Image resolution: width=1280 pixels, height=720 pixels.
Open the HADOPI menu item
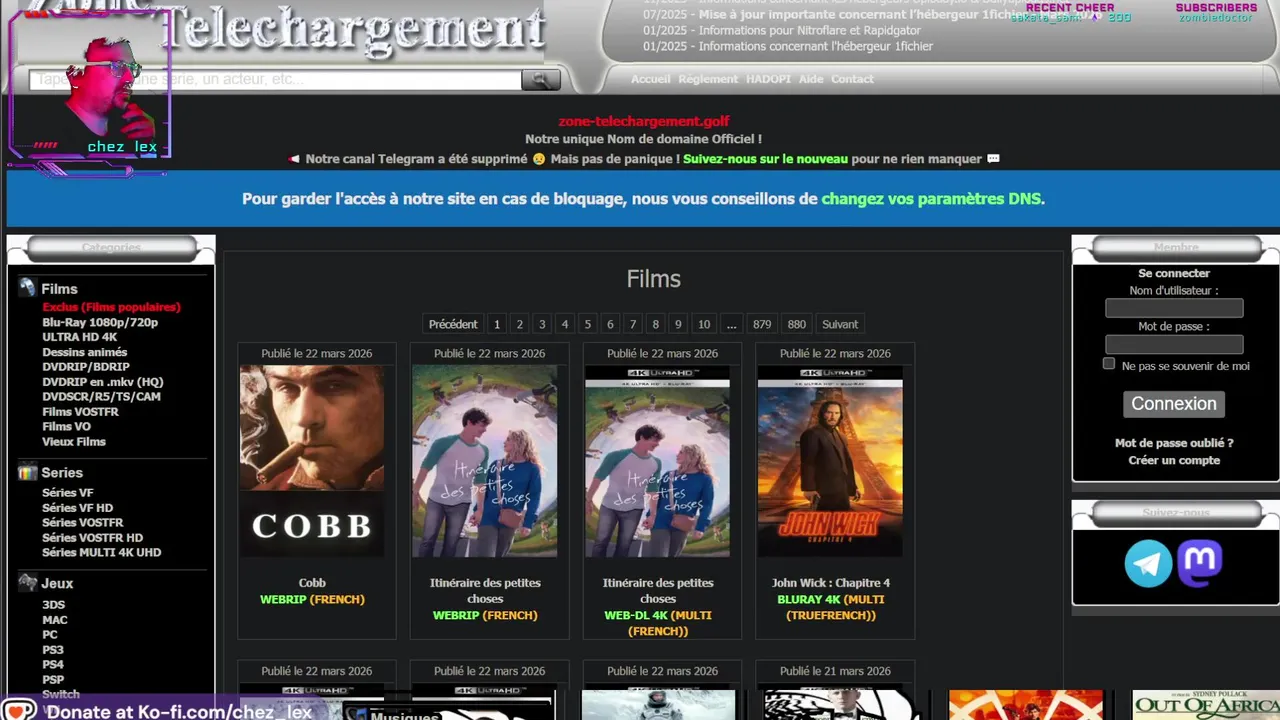[x=769, y=79]
